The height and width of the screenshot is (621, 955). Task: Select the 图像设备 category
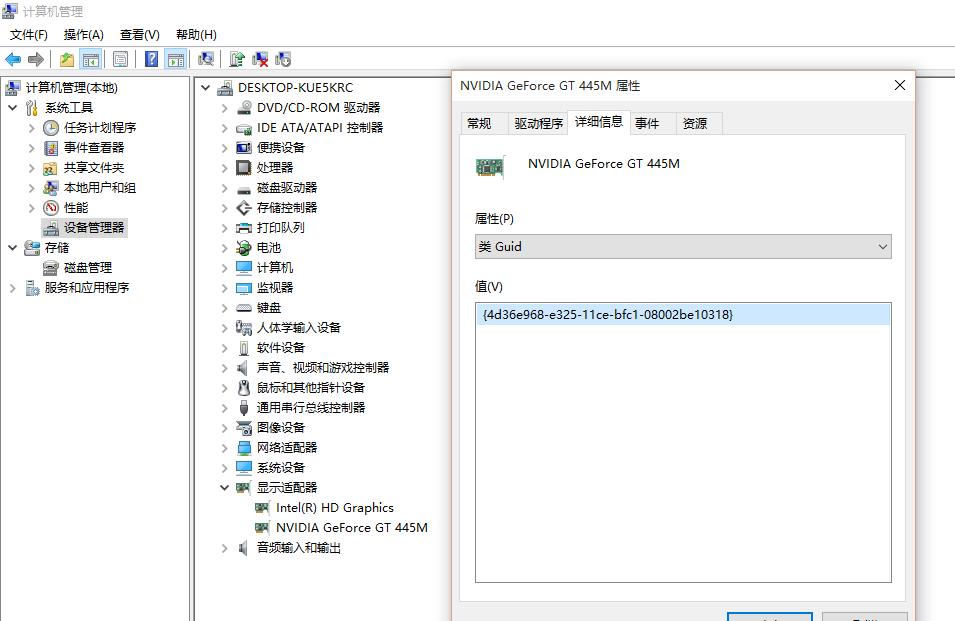click(281, 428)
